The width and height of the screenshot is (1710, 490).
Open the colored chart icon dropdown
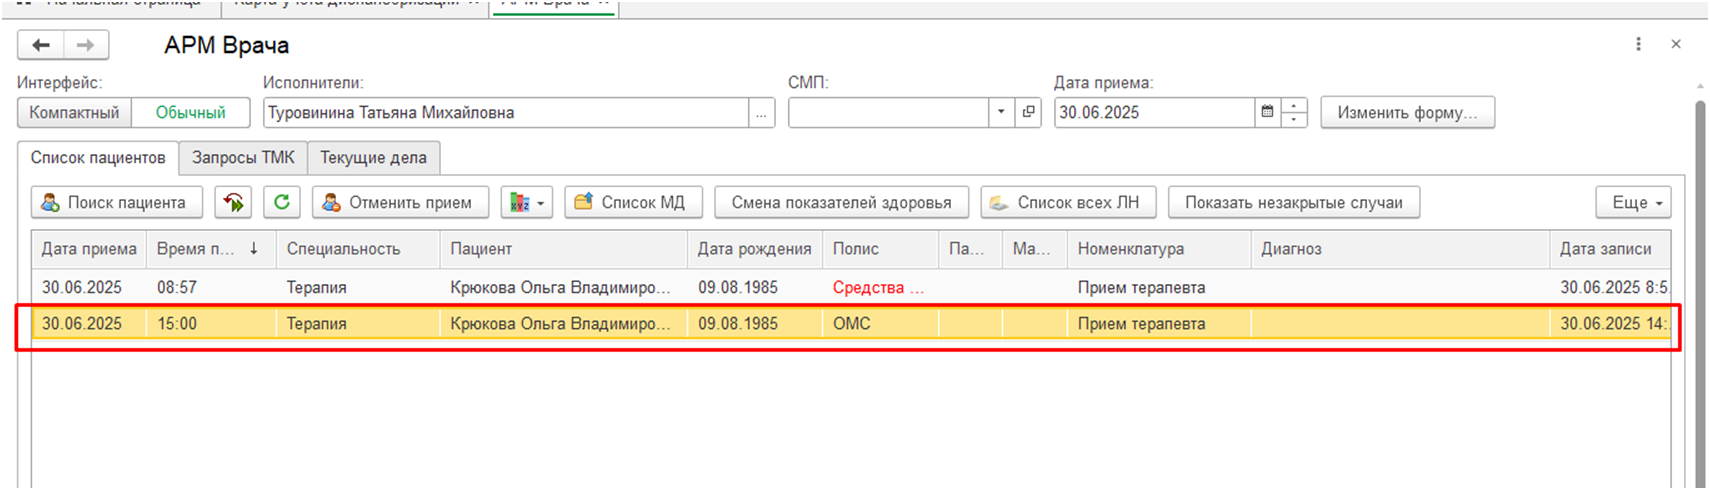[x=526, y=202]
